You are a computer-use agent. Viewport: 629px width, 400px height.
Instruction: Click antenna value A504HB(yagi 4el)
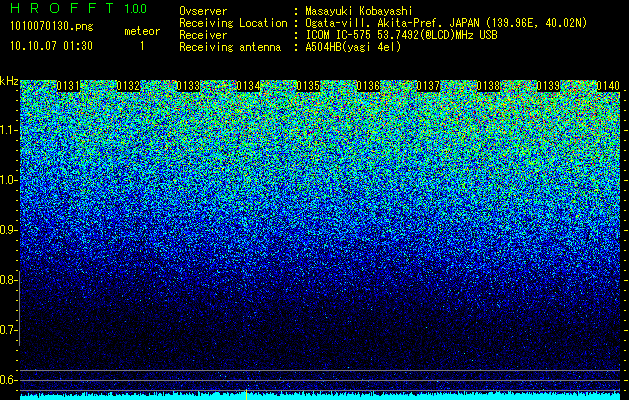(353, 47)
